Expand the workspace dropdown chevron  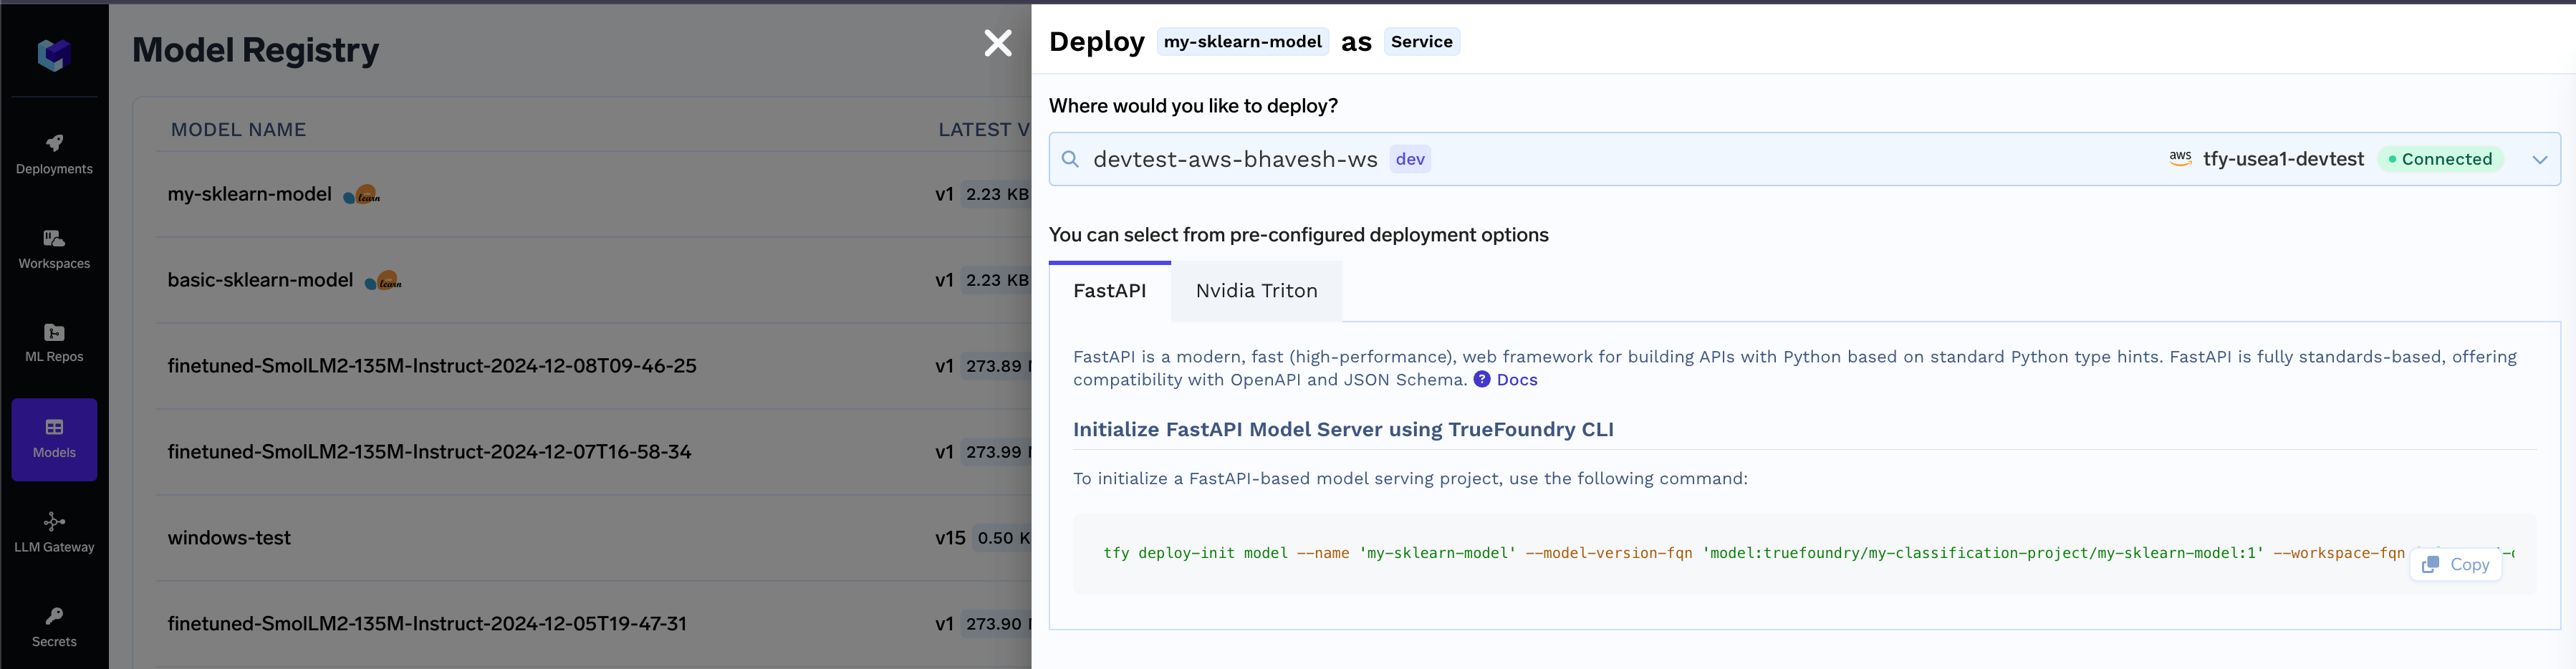click(x=2539, y=160)
